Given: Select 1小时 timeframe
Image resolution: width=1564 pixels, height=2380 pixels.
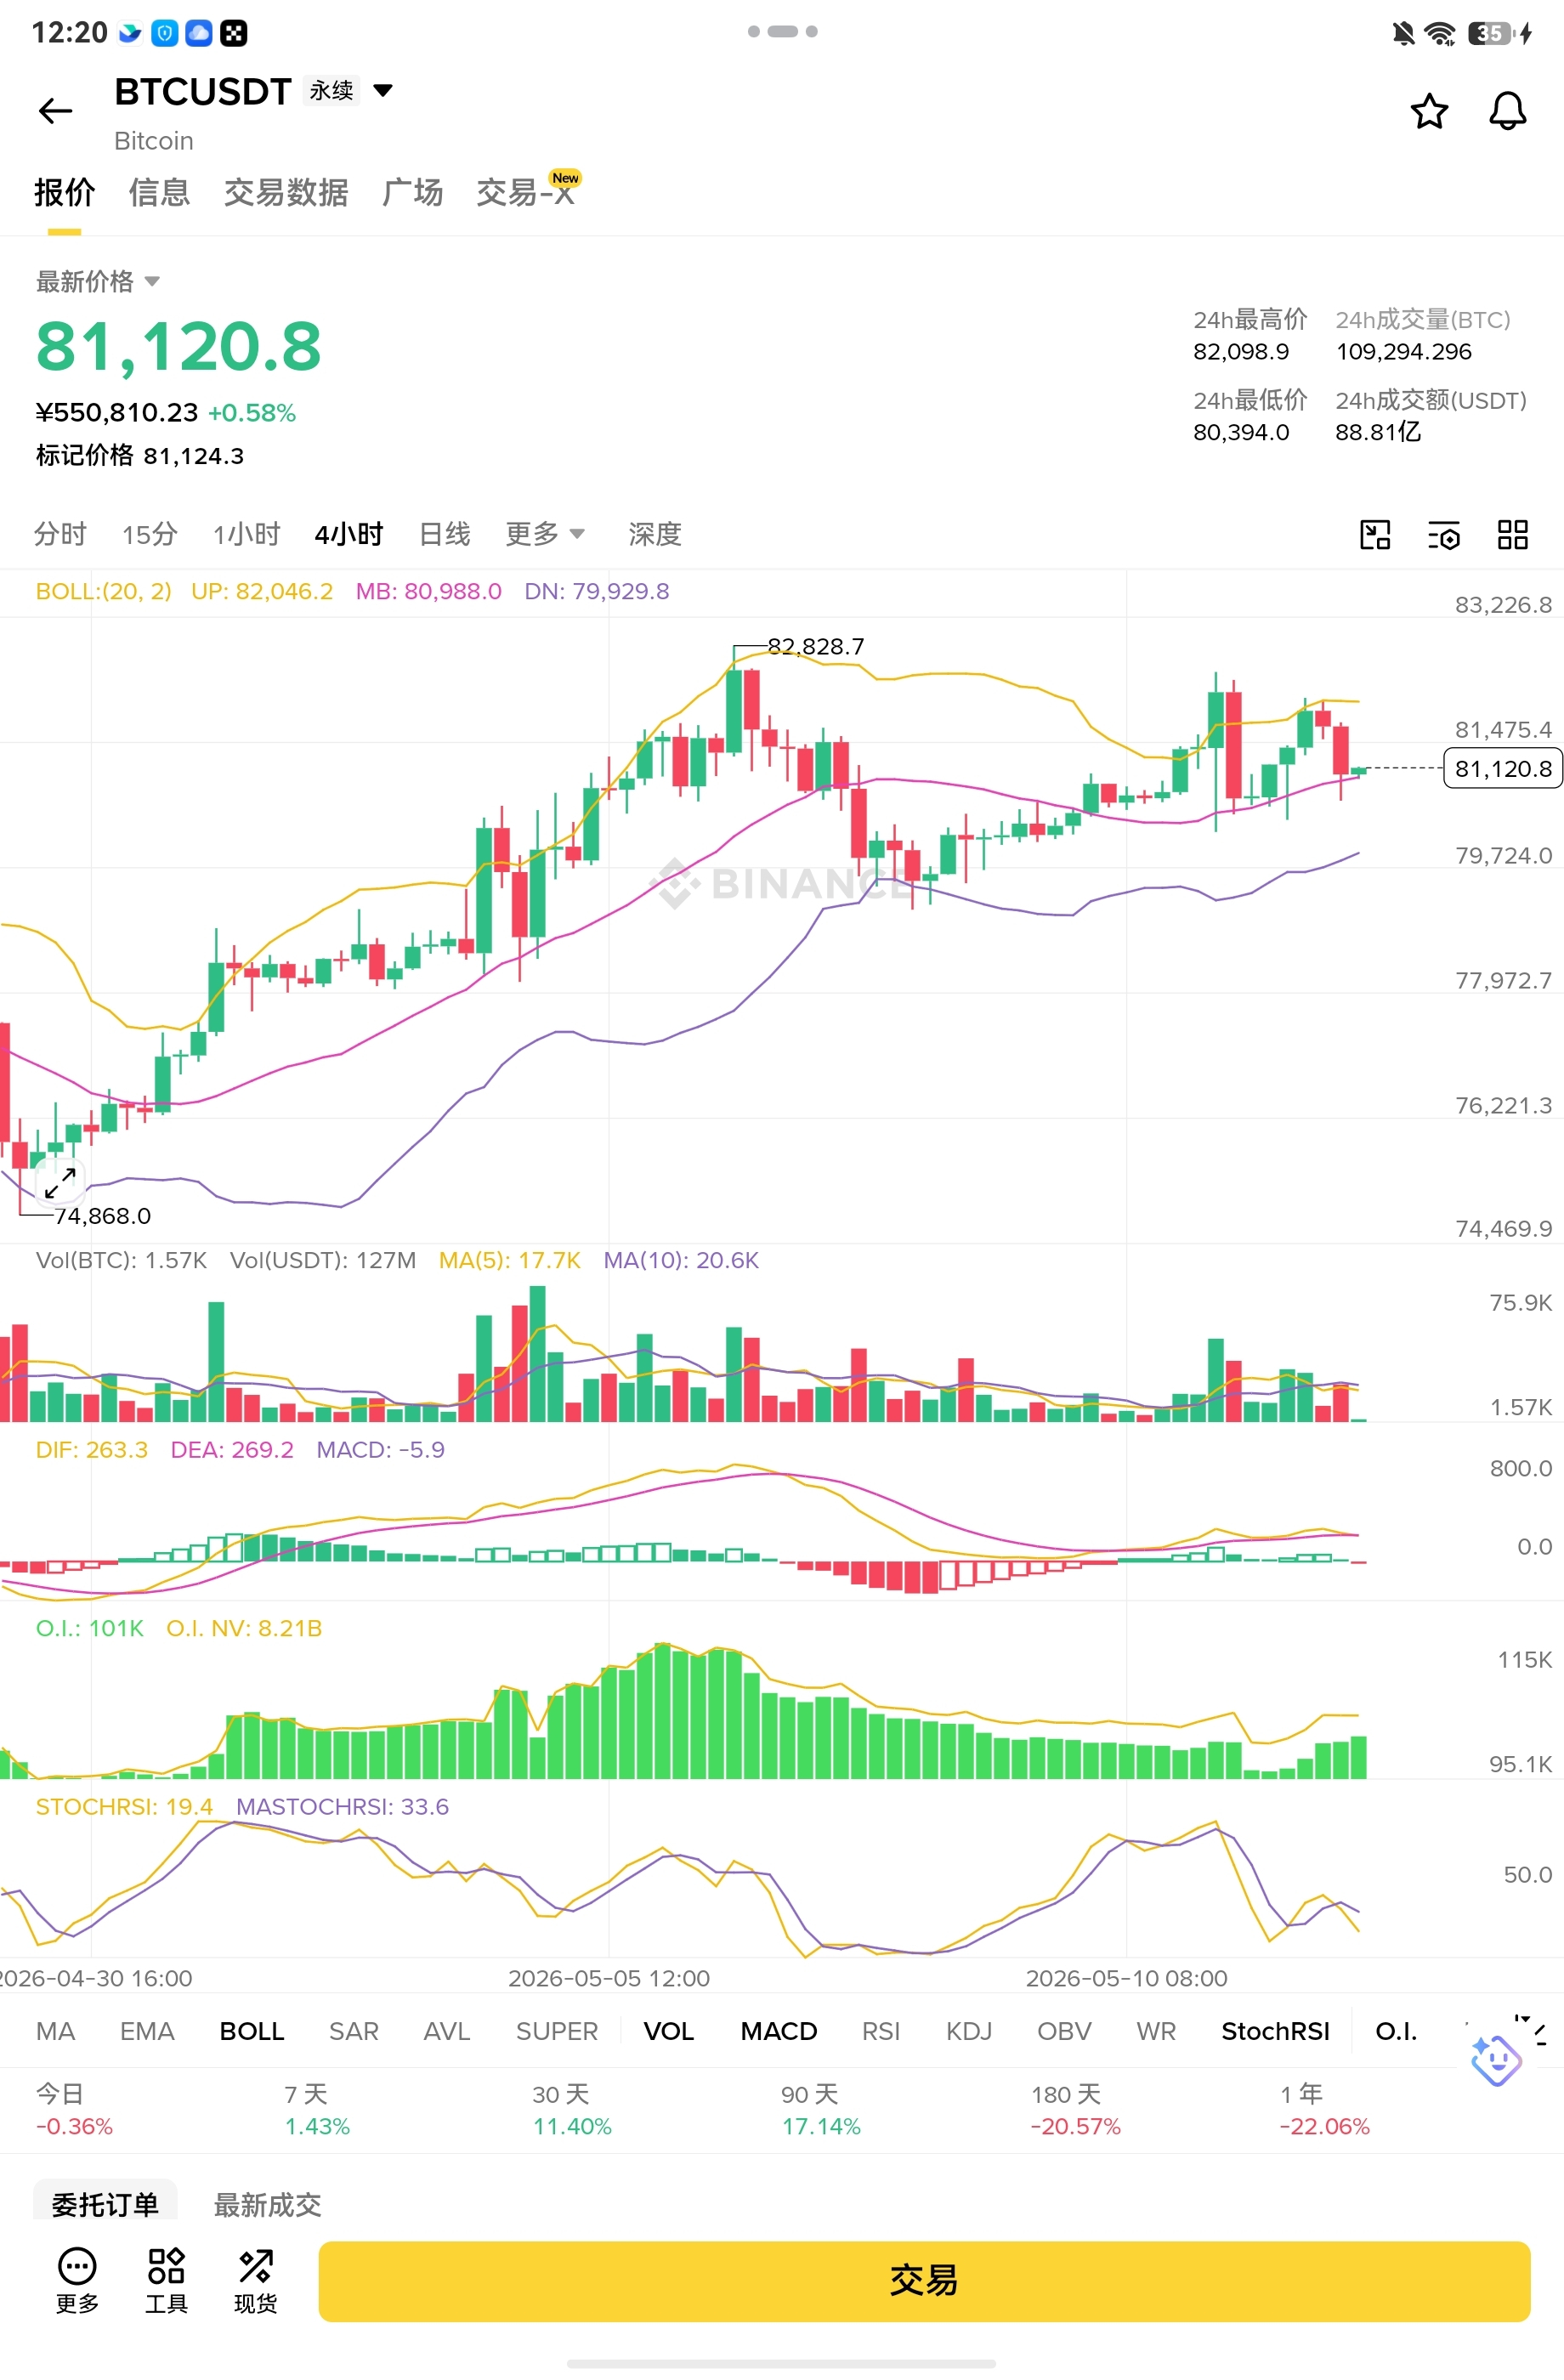Looking at the screenshot, I should pos(246,534).
